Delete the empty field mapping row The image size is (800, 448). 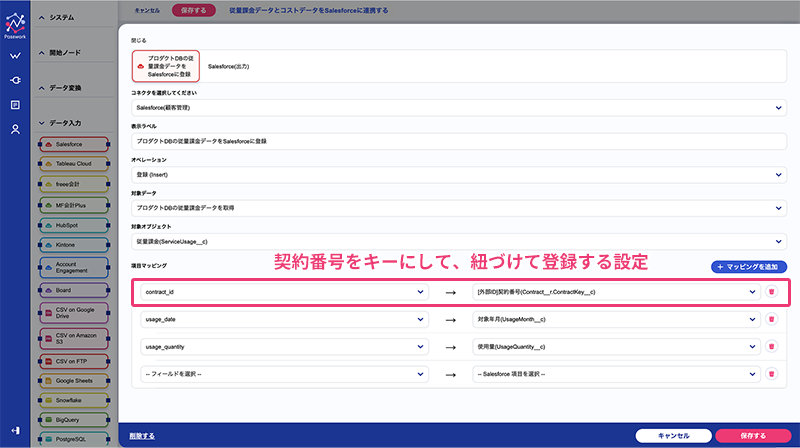tap(771, 374)
